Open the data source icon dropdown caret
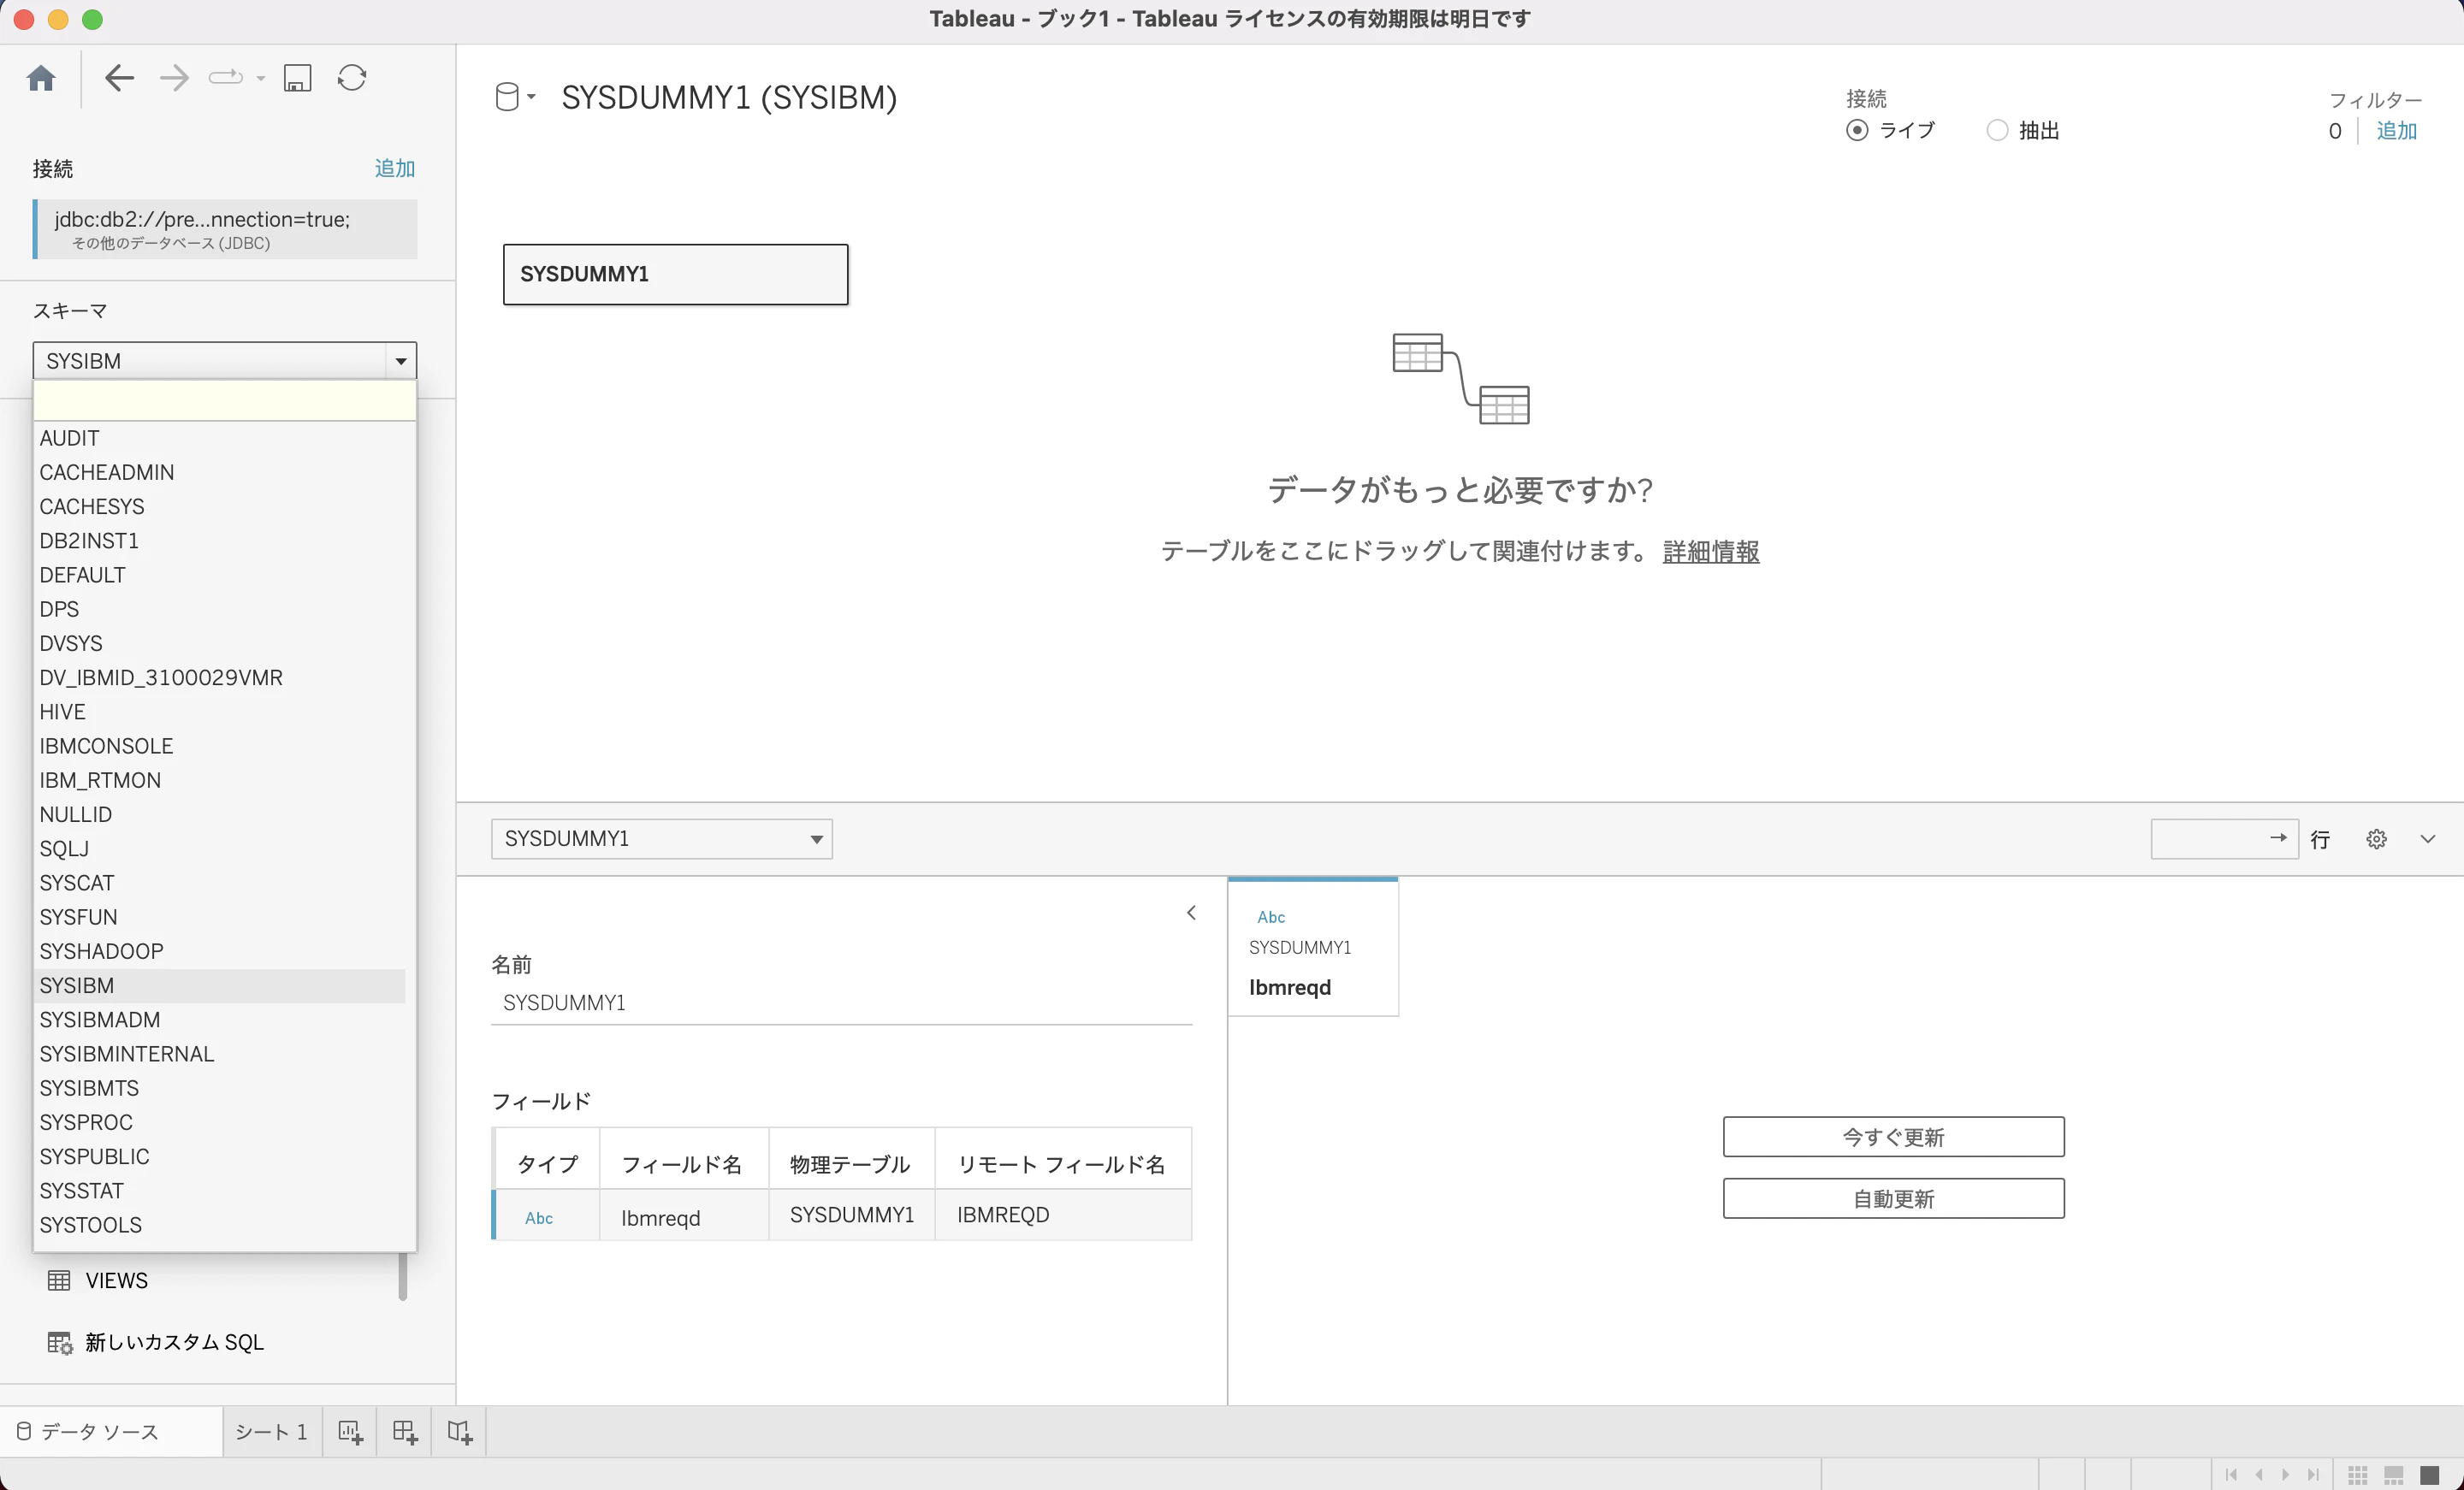Viewport: 2464px width, 1490px height. pyautogui.click(x=531, y=97)
